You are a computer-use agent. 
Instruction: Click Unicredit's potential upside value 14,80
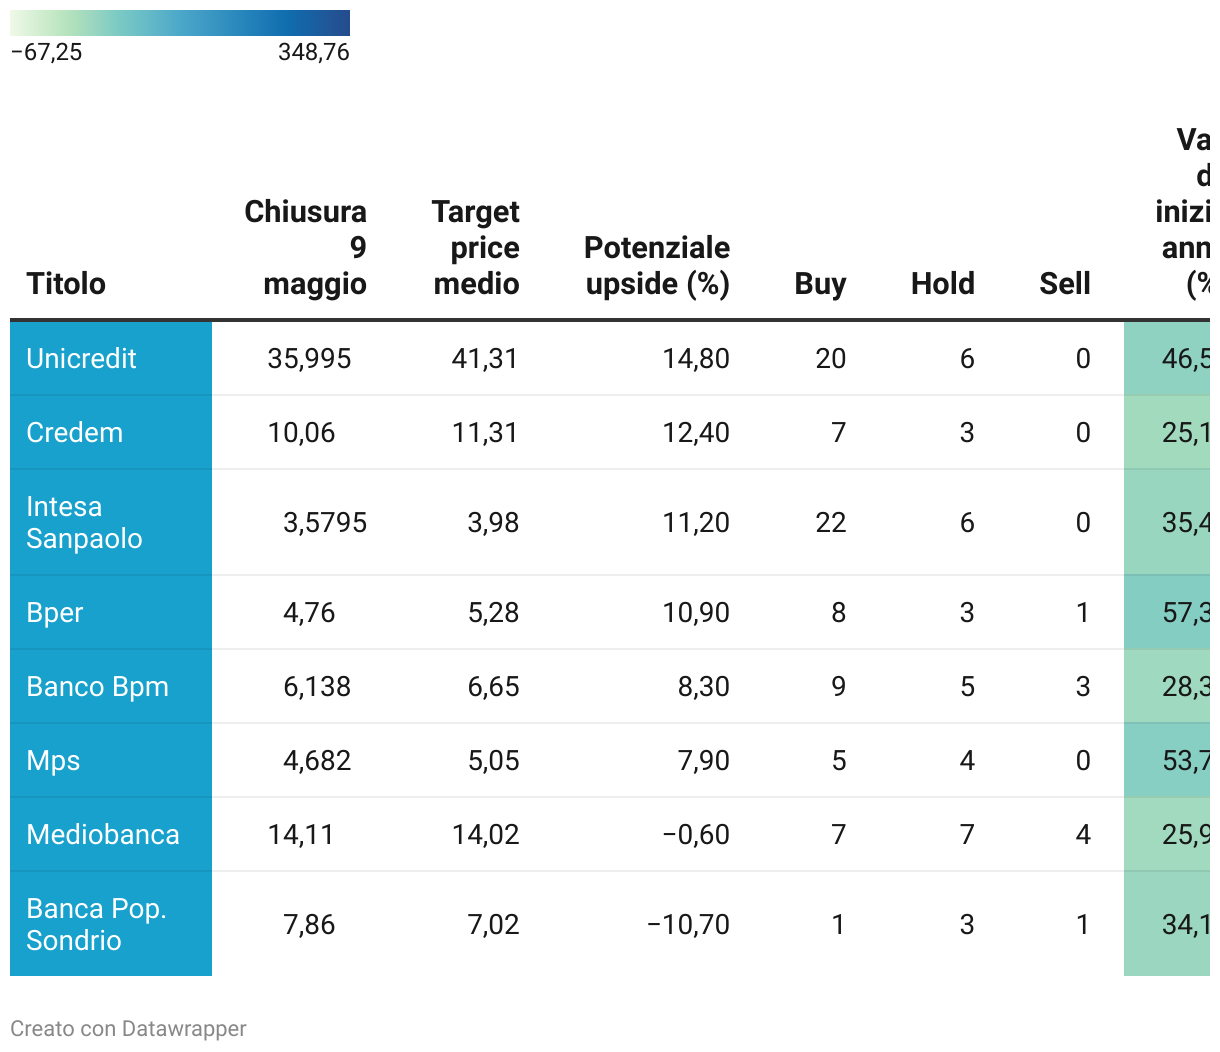[696, 359]
